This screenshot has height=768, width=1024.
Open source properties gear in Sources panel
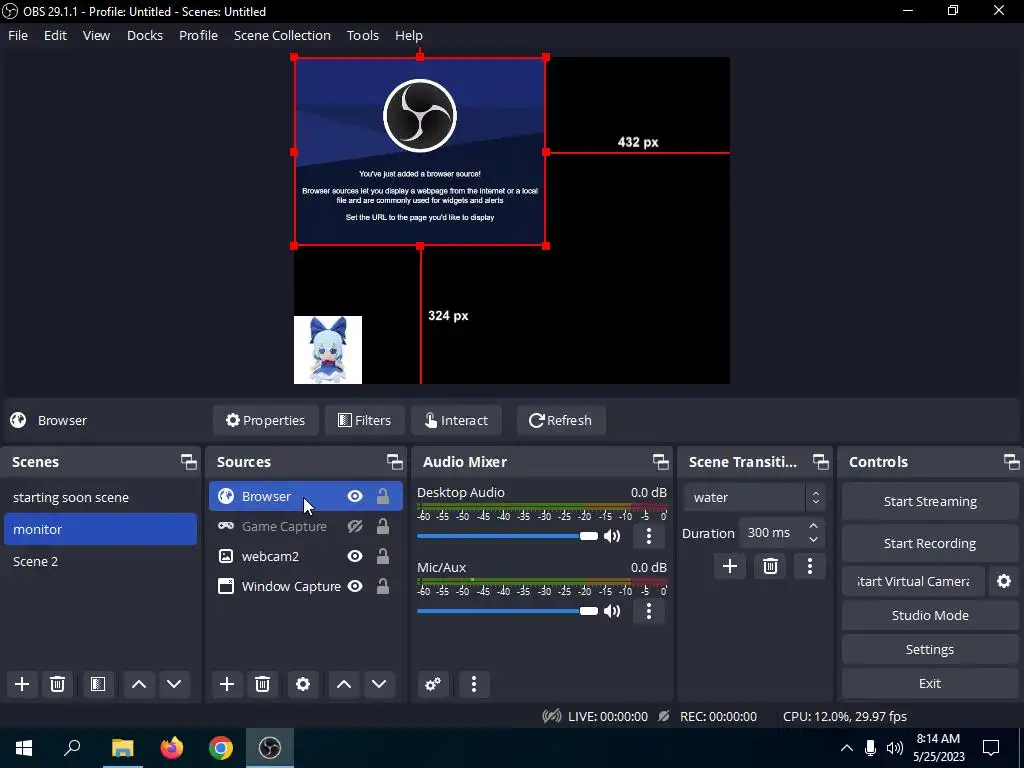(303, 684)
